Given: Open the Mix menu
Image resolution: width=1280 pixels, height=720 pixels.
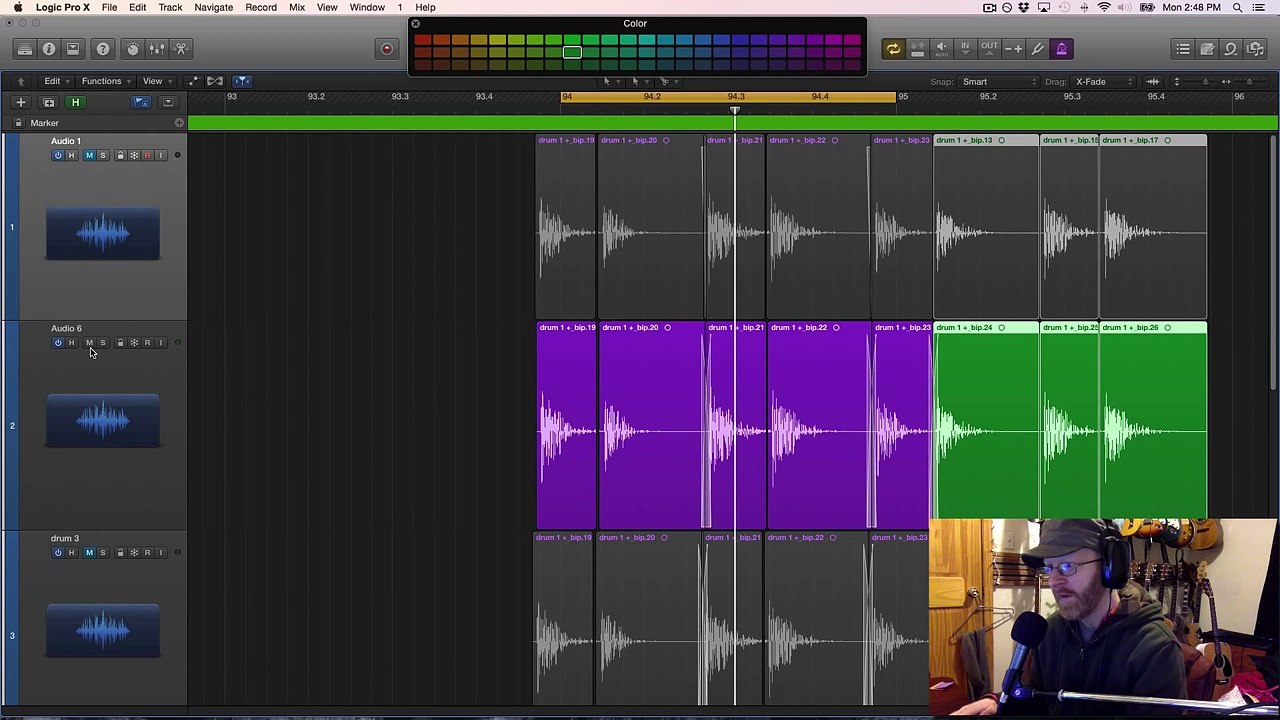Looking at the screenshot, I should (x=297, y=7).
